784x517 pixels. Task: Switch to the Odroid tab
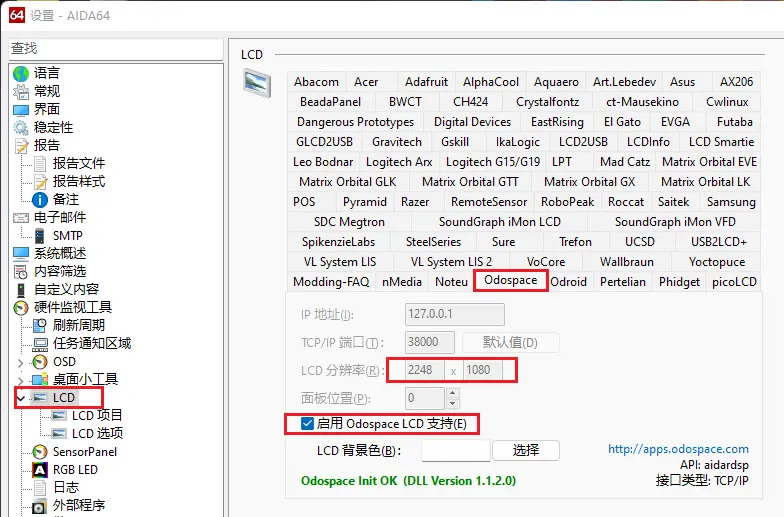coord(569,282)
